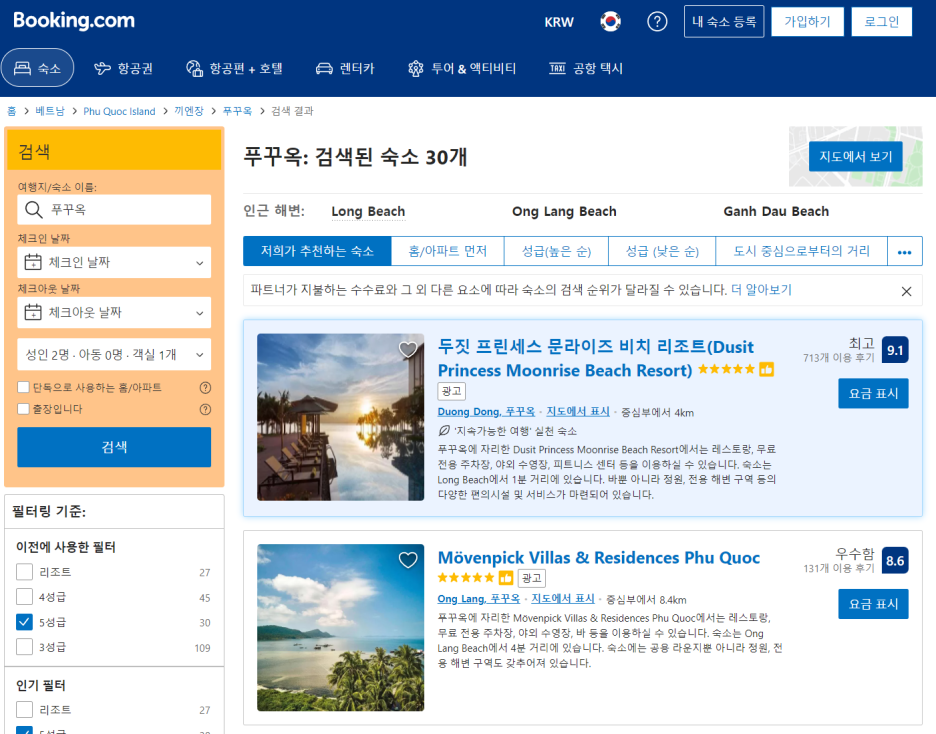
Task: Select the Long Beach nearby beach link
Action: pos(368,211)
